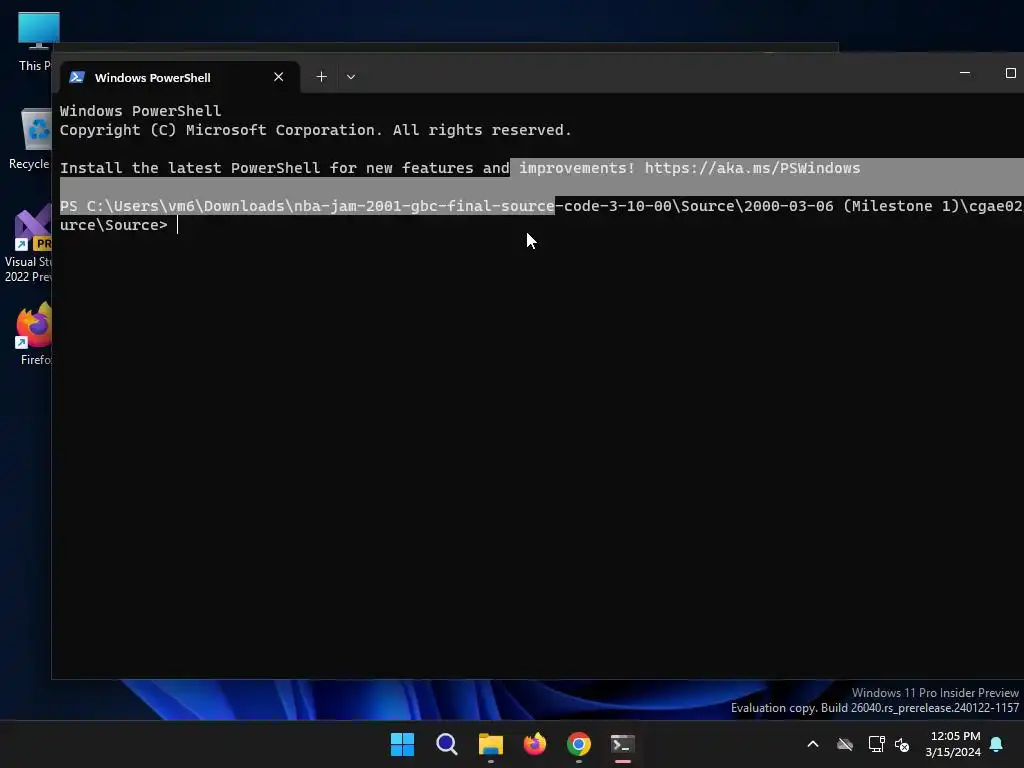Close the Windows PowerShell tab
The width and height of the screenshot is (1024, 768).
coord(279,77)
